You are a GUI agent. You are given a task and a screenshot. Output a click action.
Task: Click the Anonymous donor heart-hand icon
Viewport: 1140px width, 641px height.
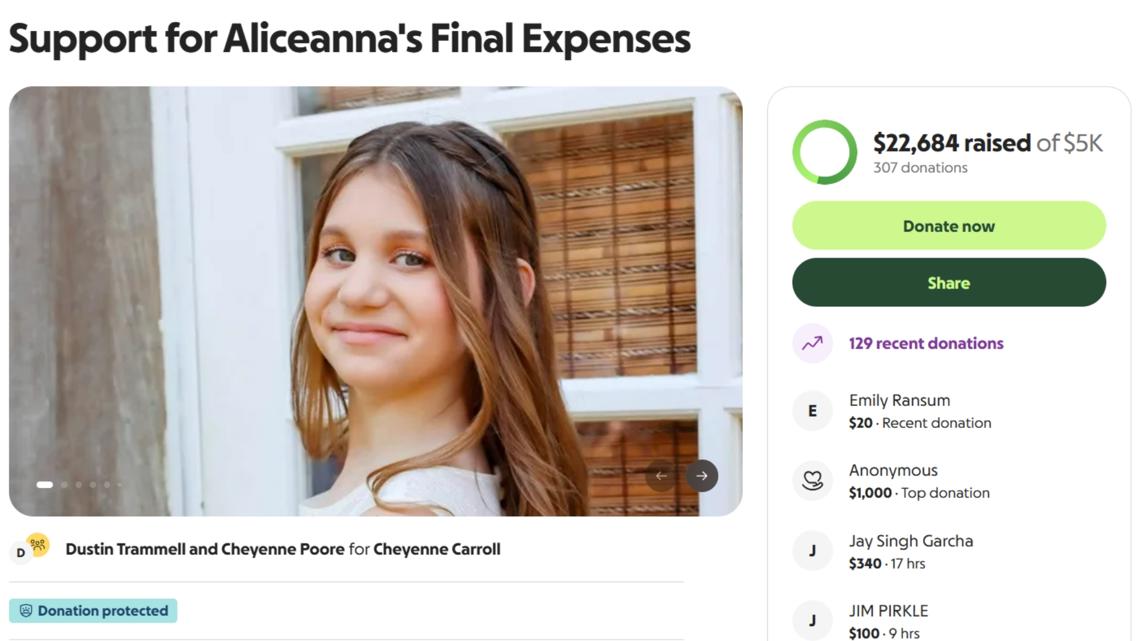tap(812, 481)
